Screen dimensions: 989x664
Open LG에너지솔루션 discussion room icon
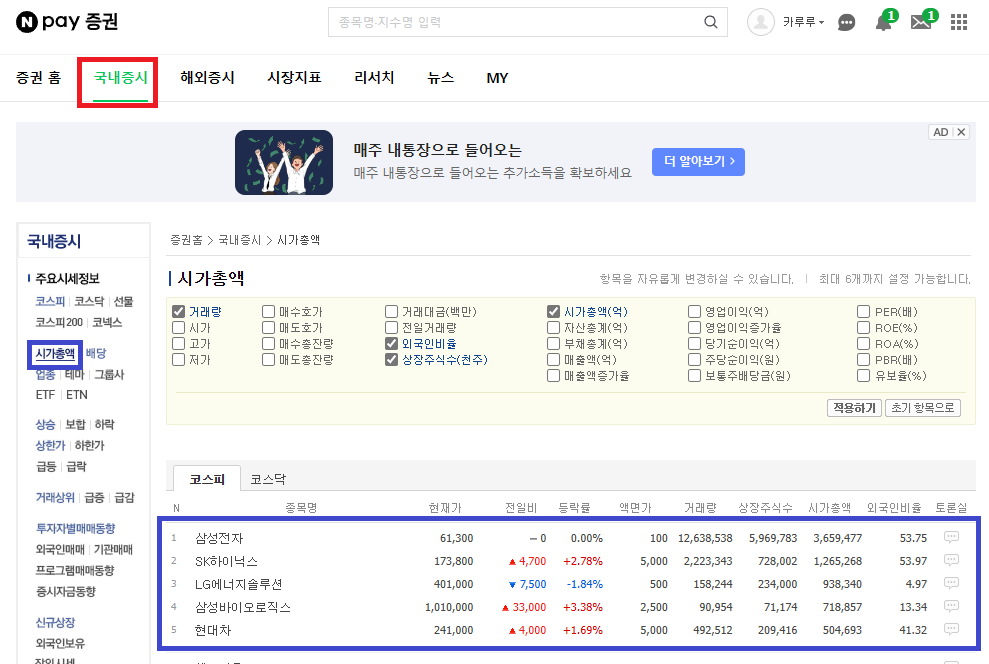click(951, 583)
